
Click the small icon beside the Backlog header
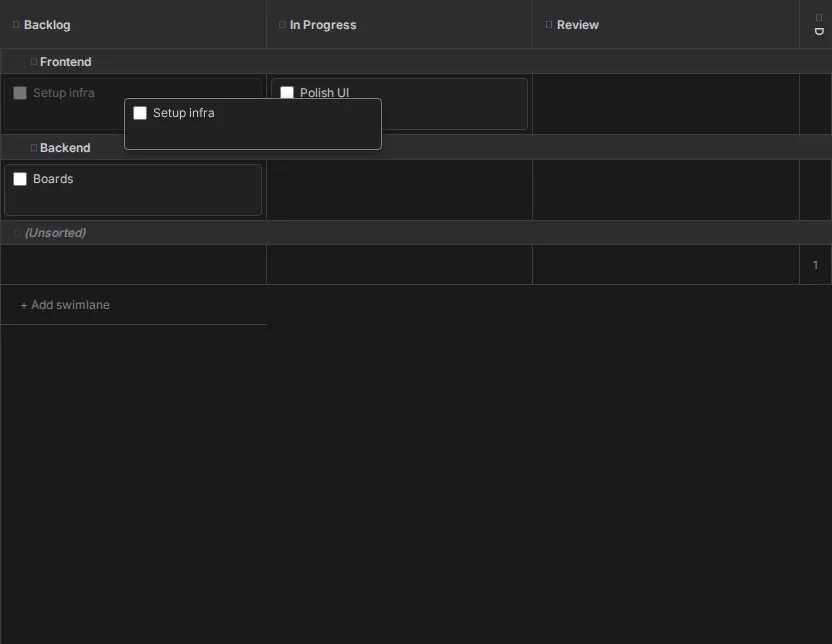(x=16, y=24)
